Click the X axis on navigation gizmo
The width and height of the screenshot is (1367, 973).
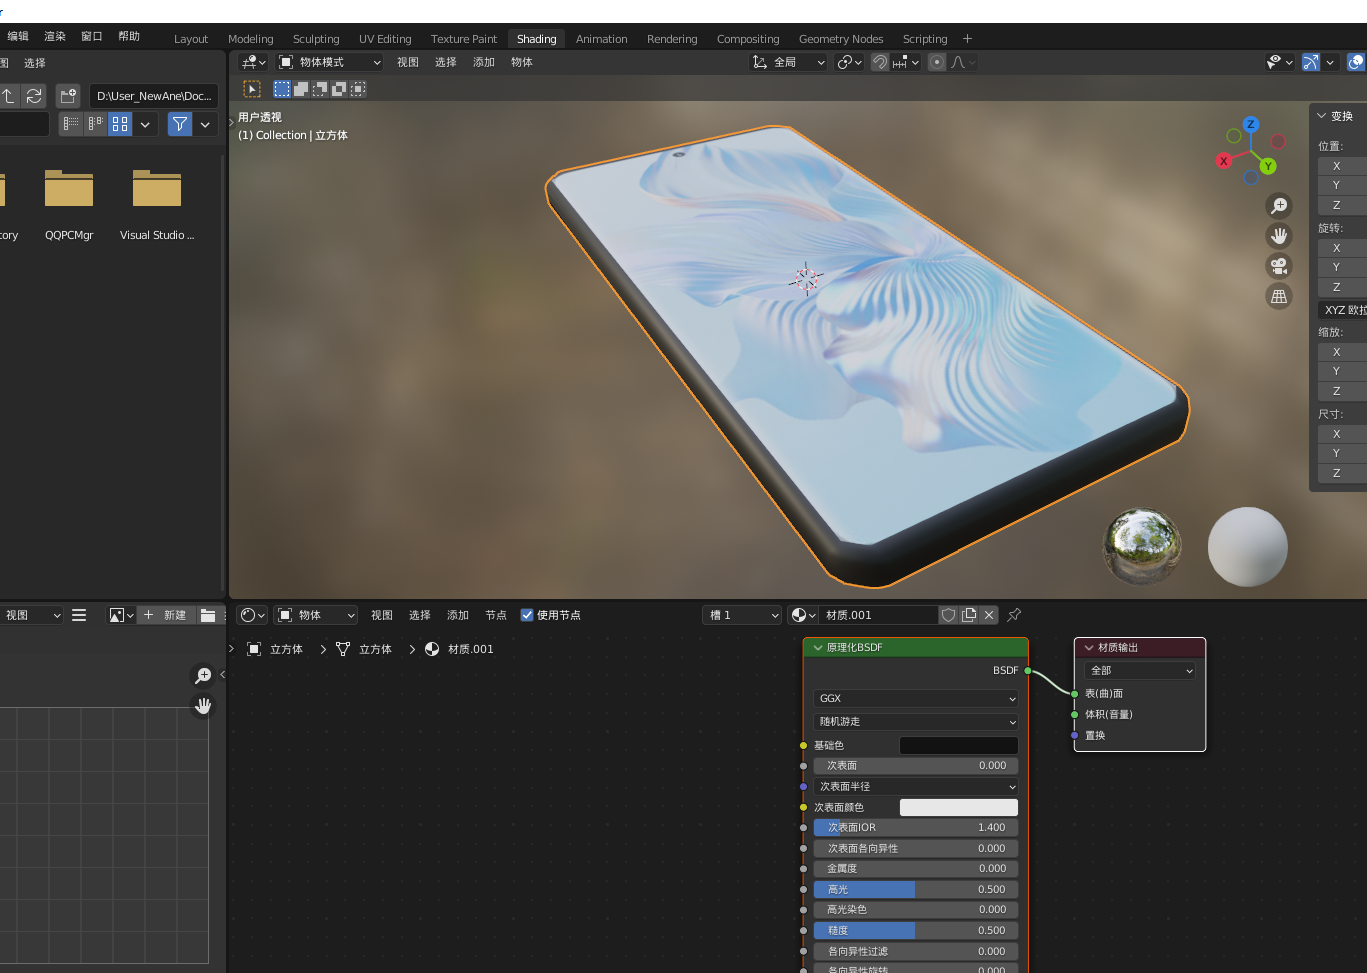(1223, 160)
